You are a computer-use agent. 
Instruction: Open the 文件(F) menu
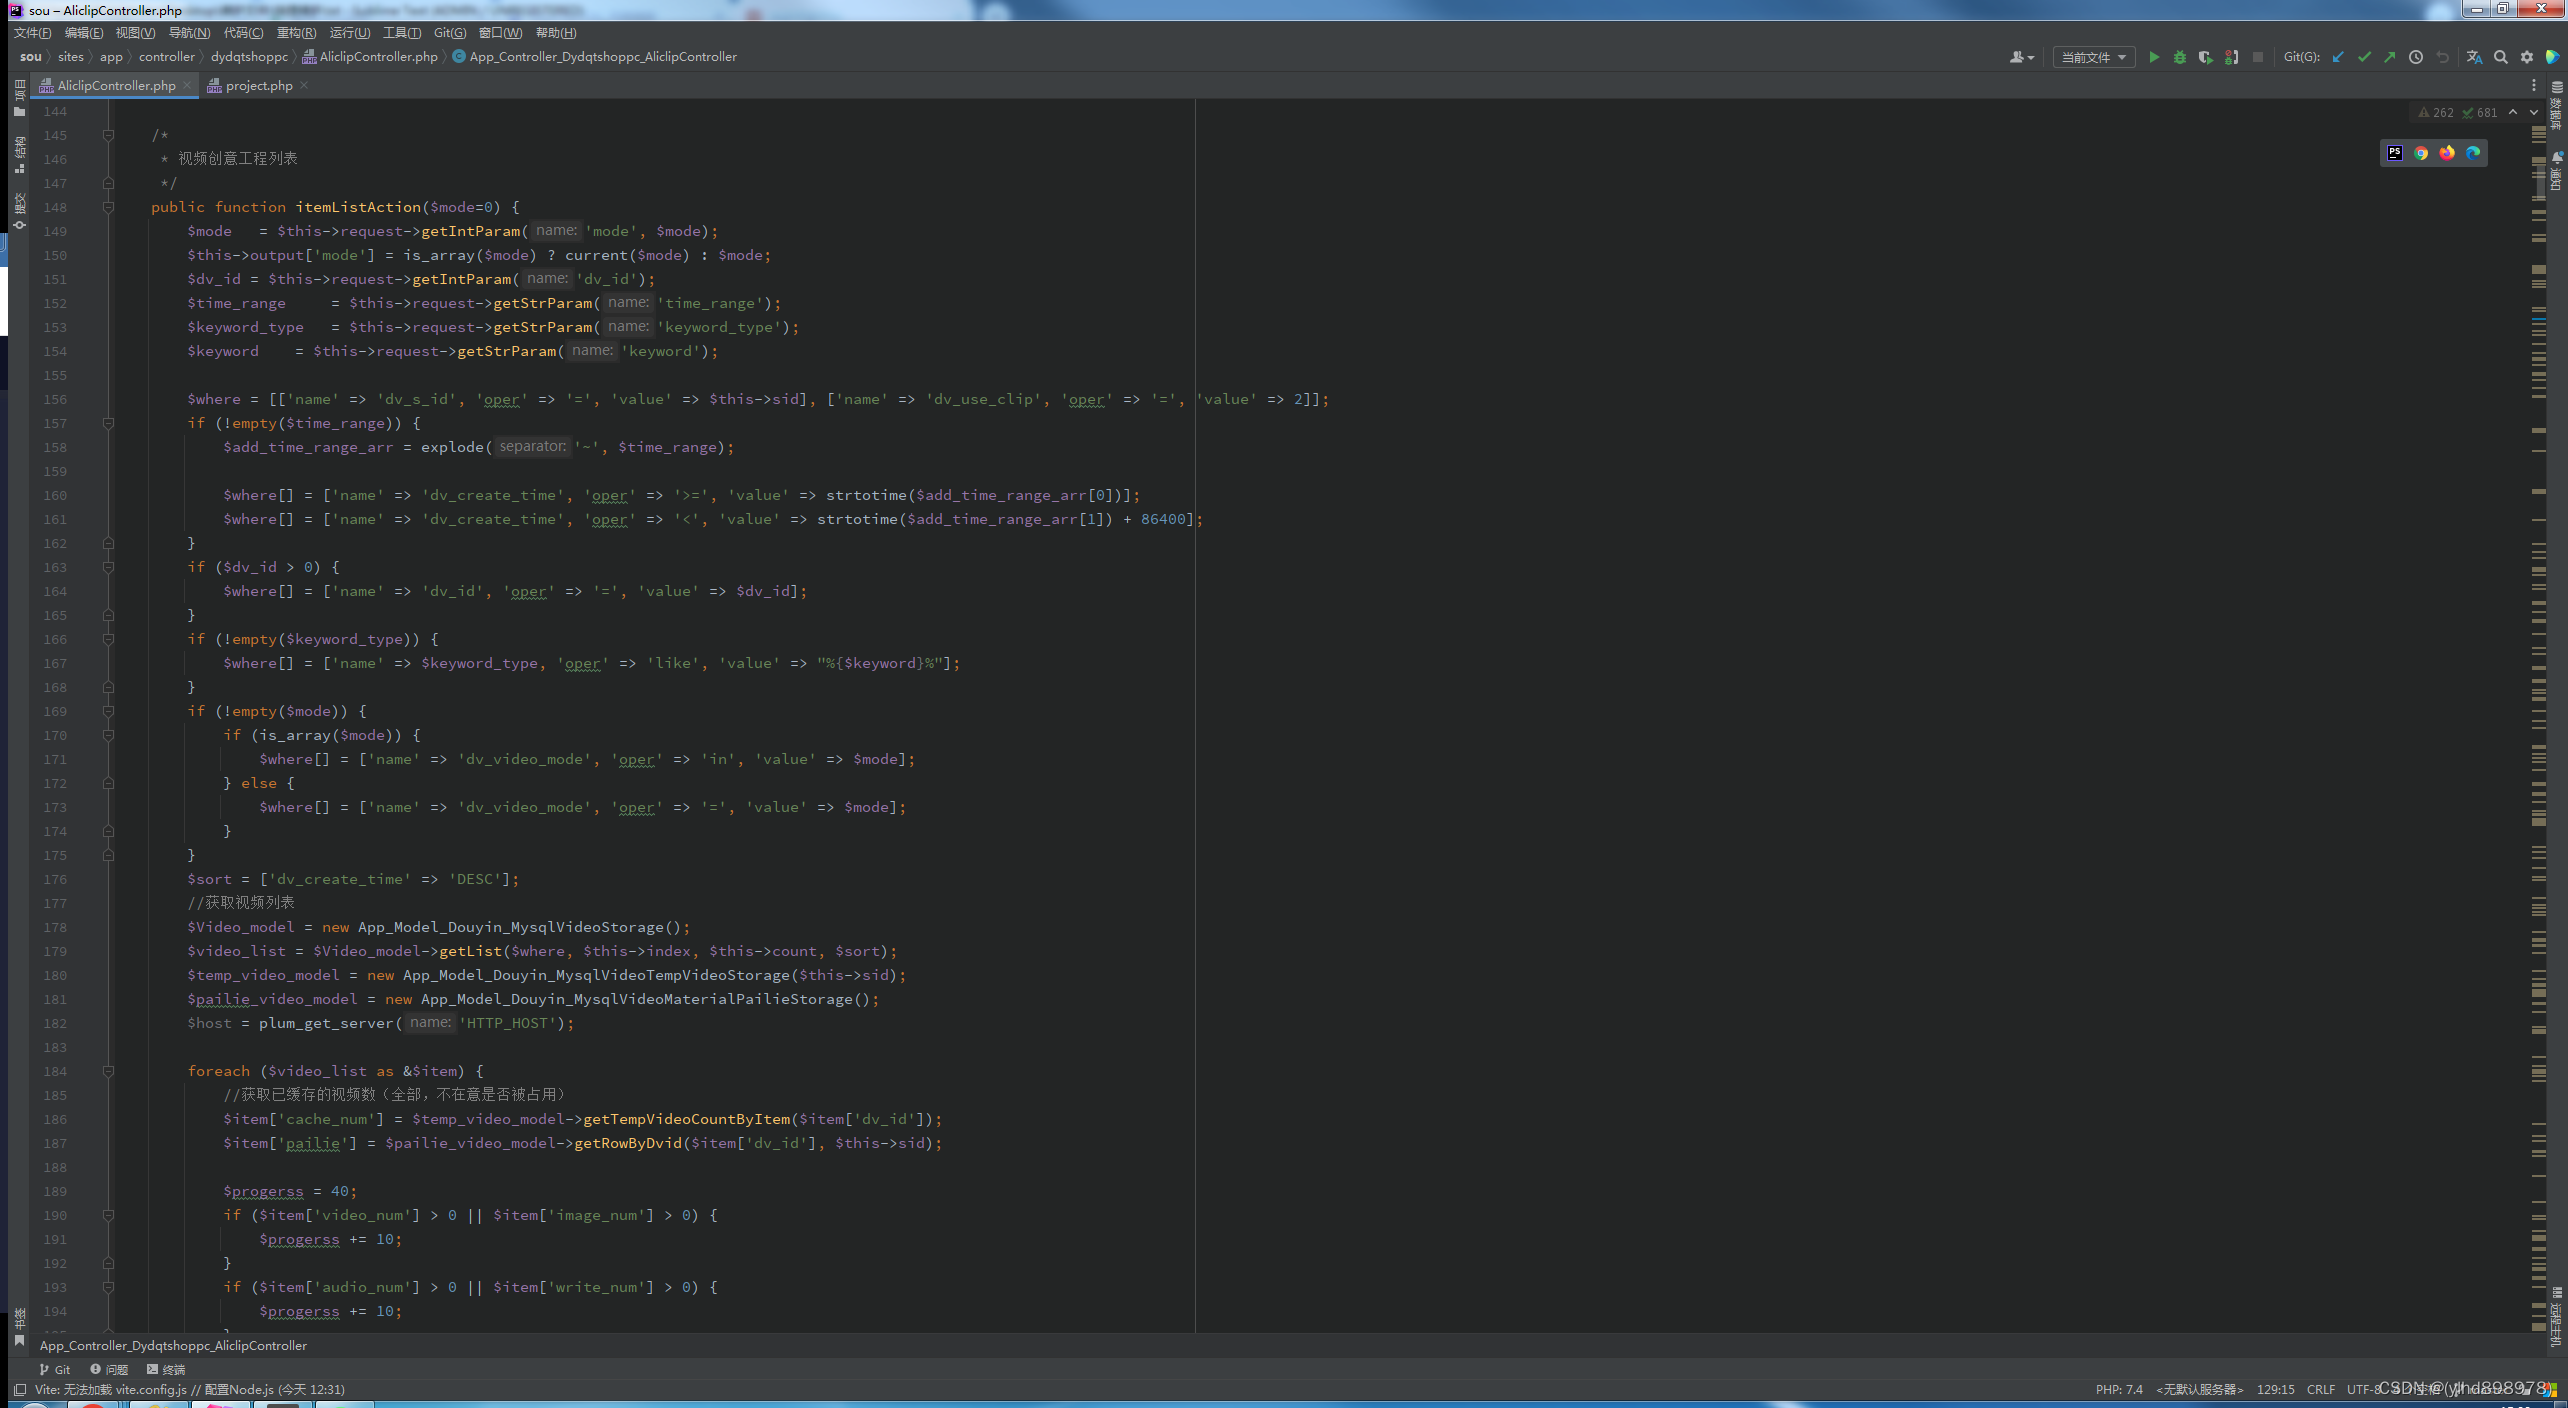(32, 33)
